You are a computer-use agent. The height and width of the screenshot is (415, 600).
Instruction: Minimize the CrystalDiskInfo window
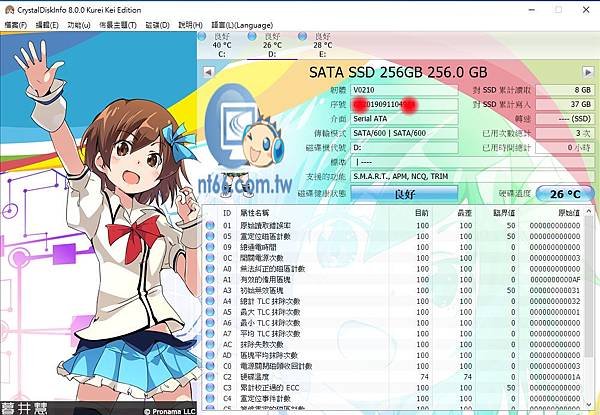[532, 10]
